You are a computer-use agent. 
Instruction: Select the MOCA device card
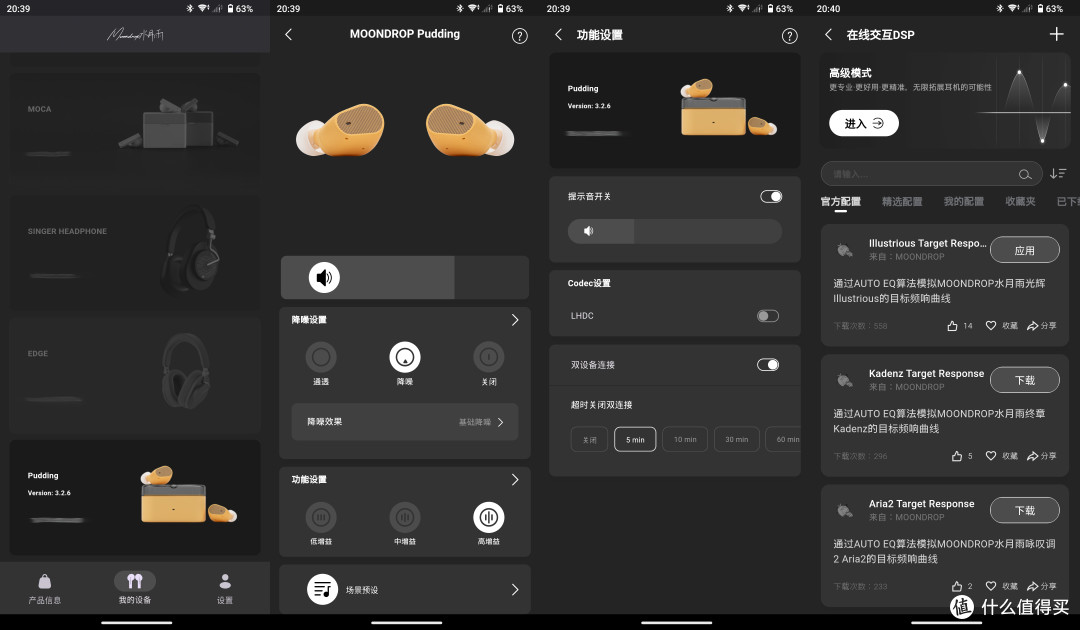135,128
